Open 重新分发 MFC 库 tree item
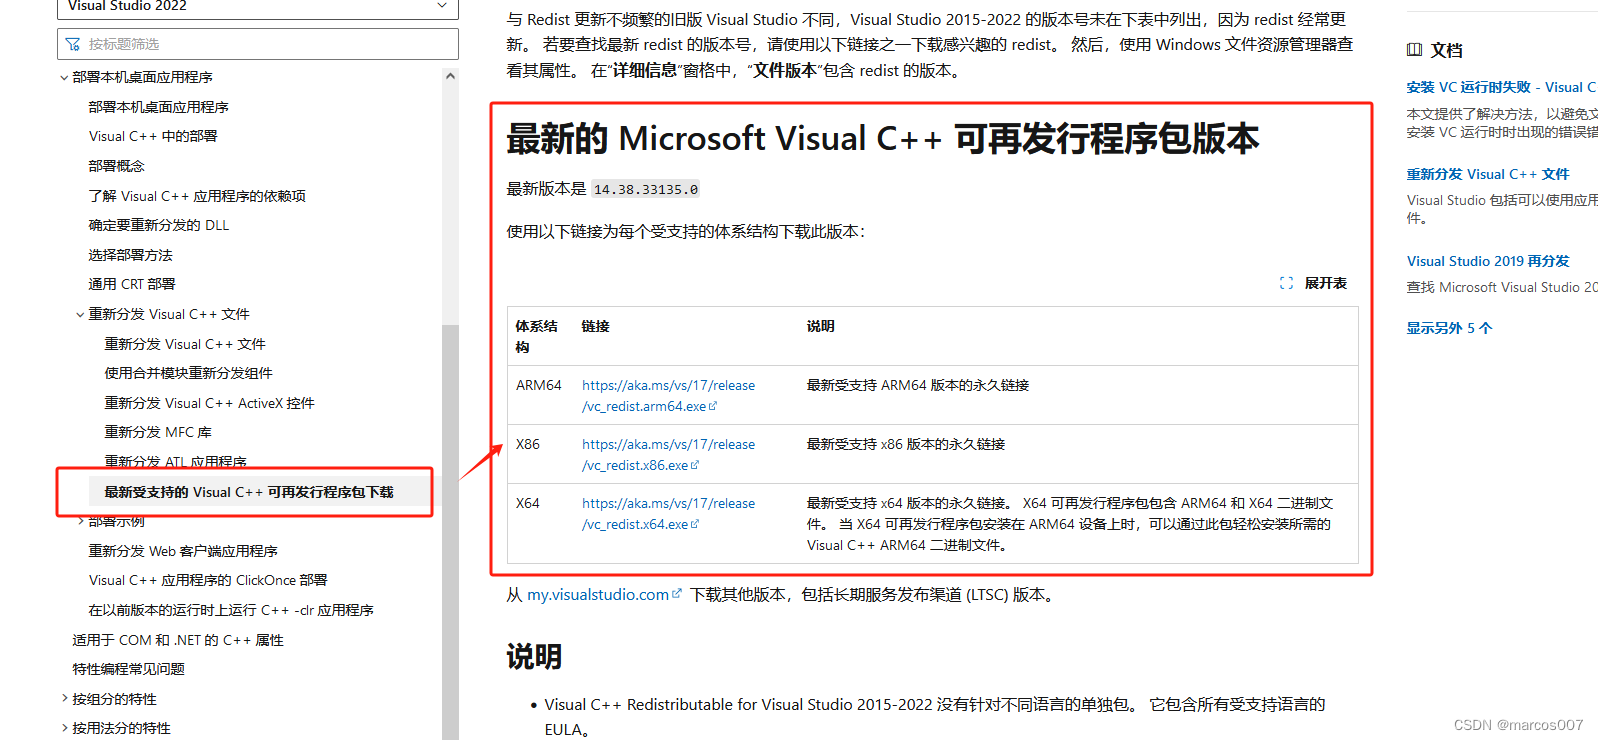This screenshot has width=1598, height=740. (158, 432)
